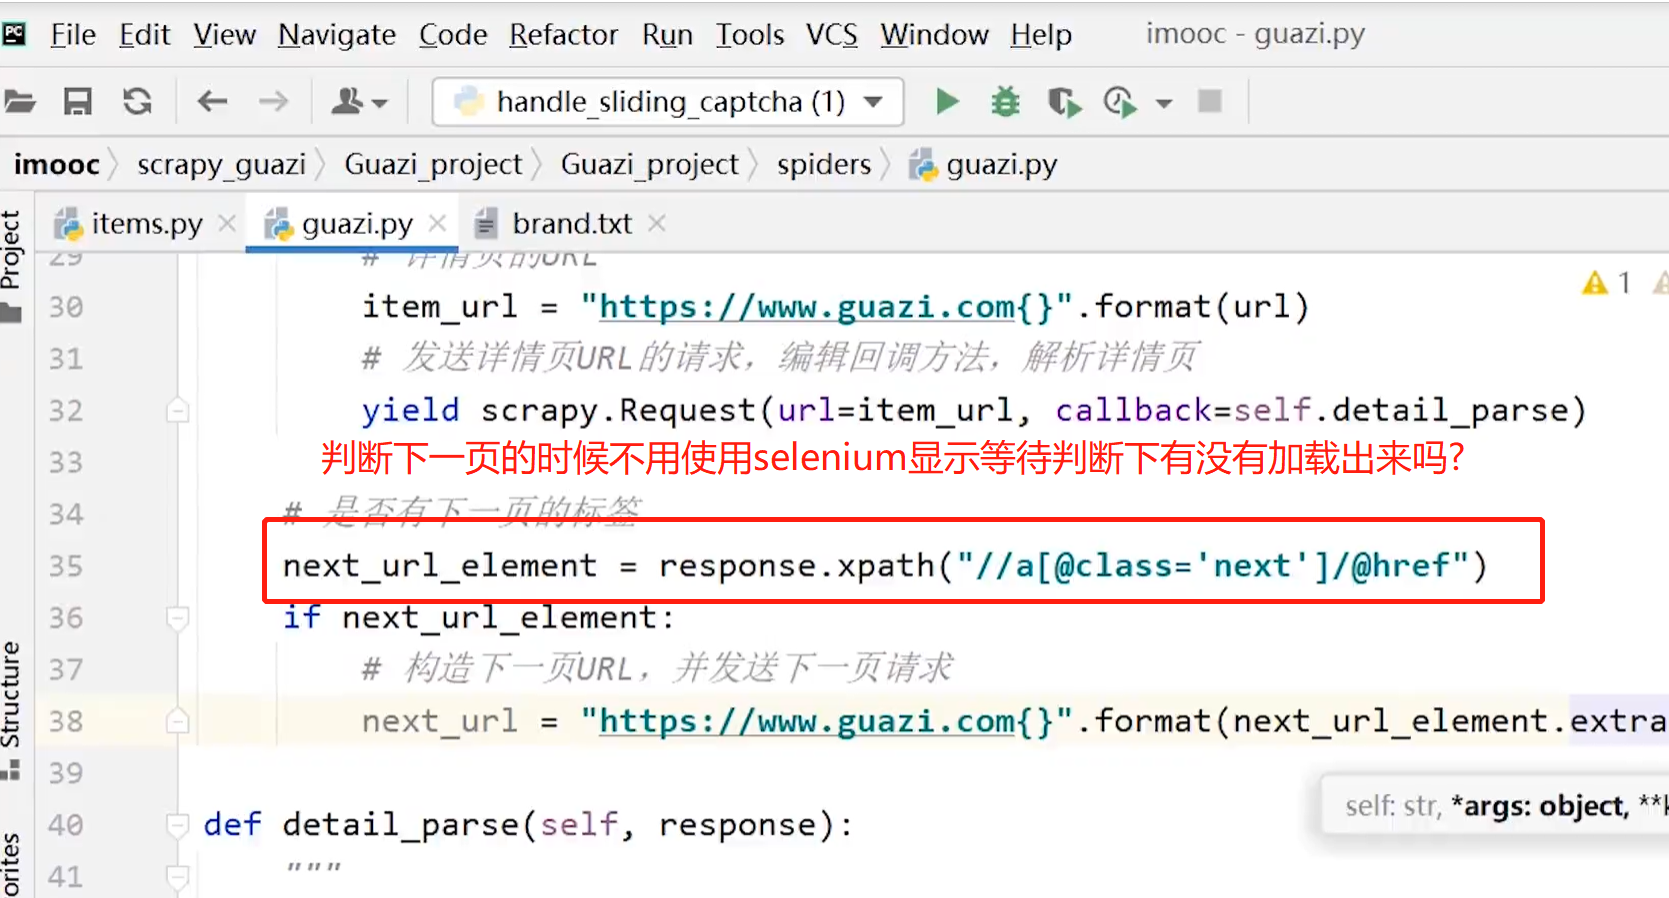Open the Code menu
The width and height of the screenshot is (1669, 898).
point(453,35)
